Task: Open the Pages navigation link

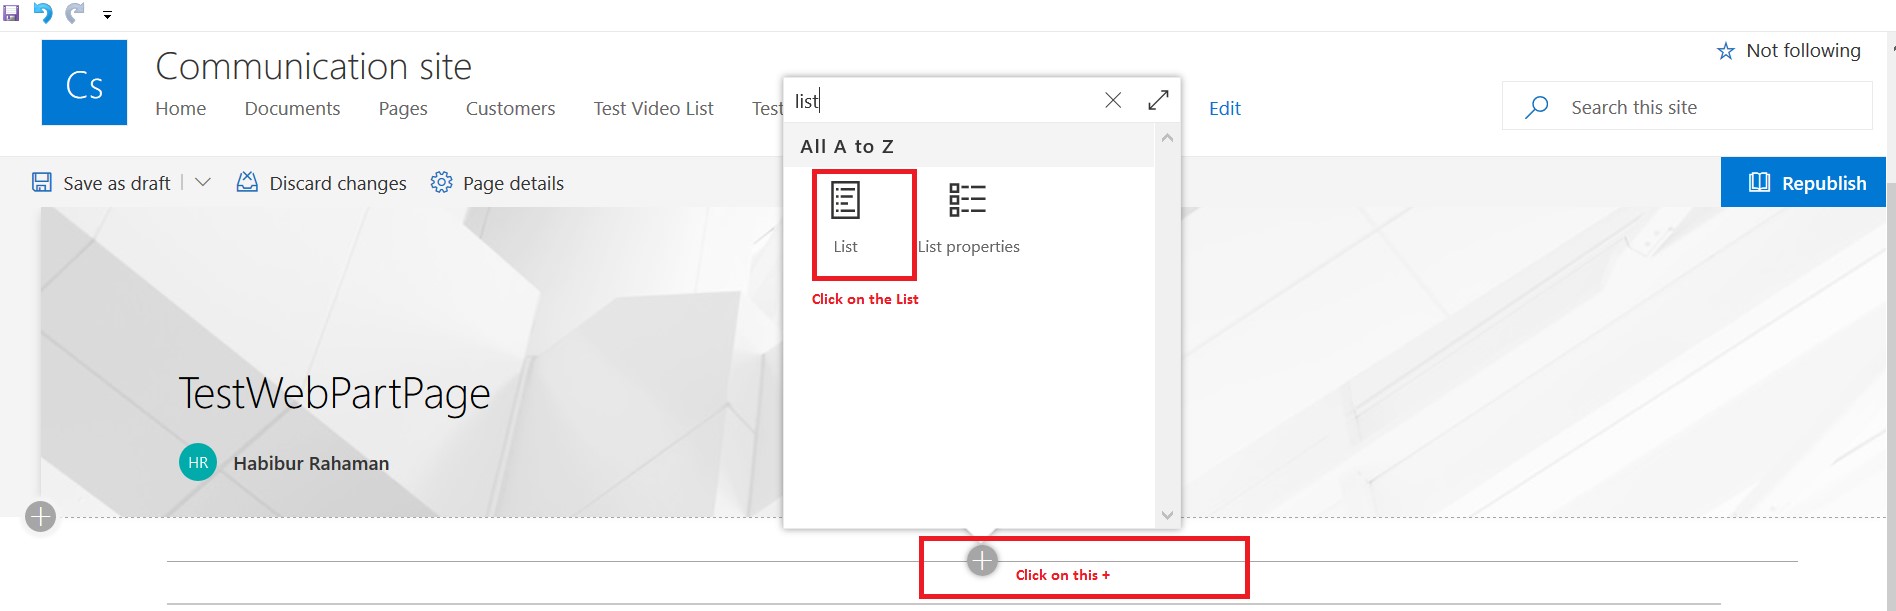Action: (403, 108)
